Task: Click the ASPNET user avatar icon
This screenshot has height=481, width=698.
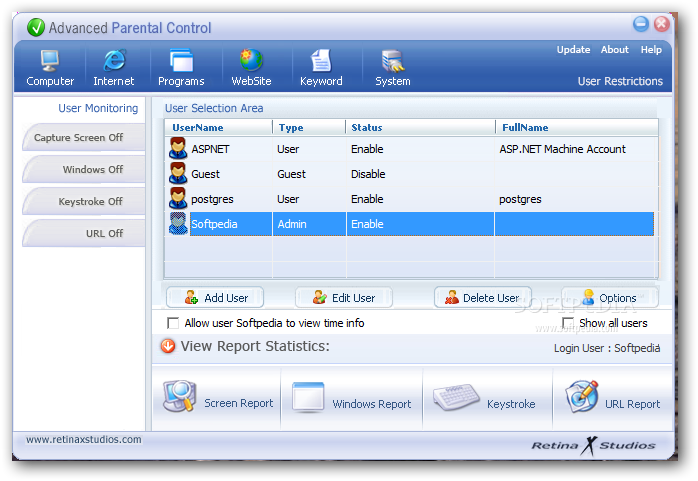Action: pyautogui.click(x=178, y=148)
